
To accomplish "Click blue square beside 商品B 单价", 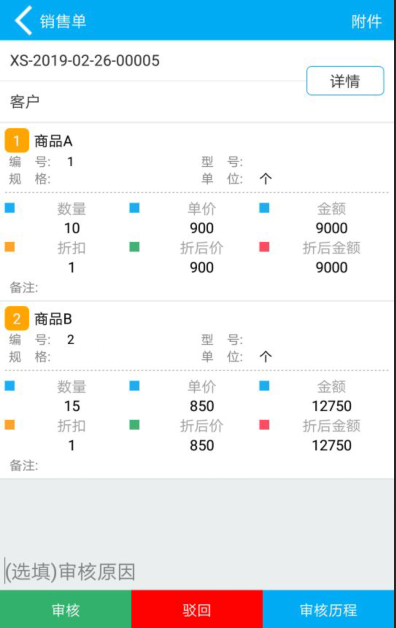I will click(135, 386).
